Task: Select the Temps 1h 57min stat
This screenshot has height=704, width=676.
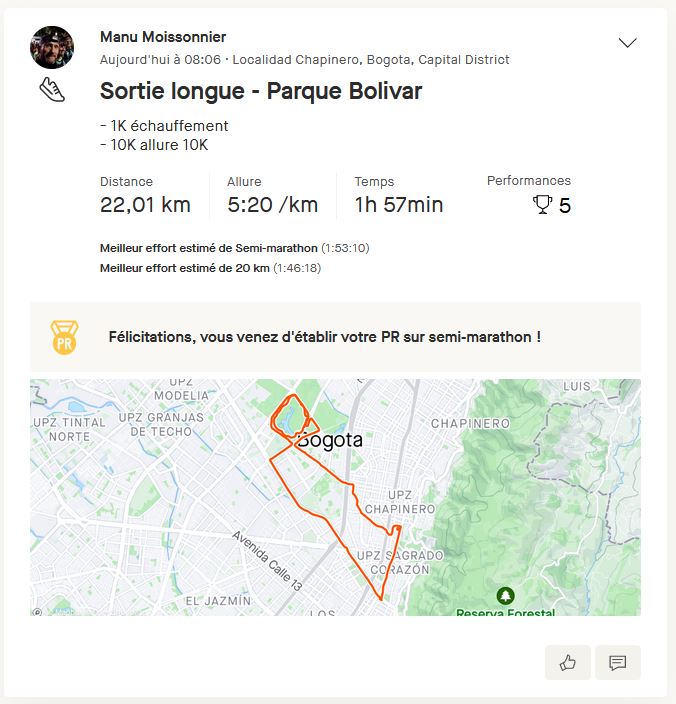Action: pyautogui.click(x=398, y=195)
